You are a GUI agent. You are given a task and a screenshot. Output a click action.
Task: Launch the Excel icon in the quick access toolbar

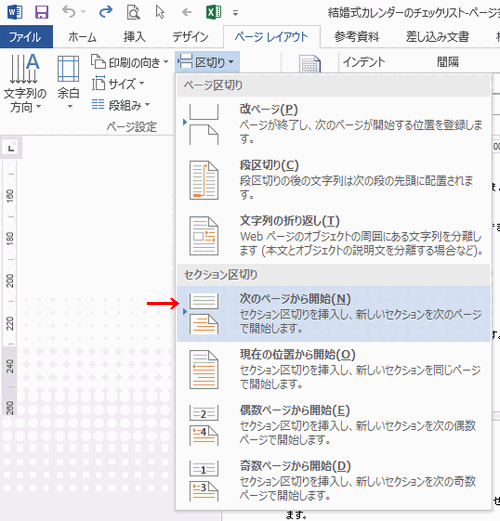(x=214, y=13)
